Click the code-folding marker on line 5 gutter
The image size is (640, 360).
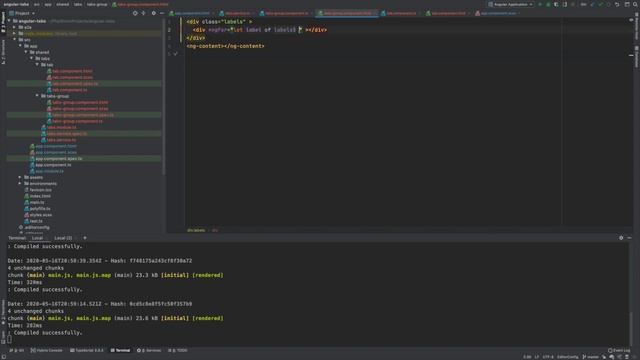click(x=176, y=54)
